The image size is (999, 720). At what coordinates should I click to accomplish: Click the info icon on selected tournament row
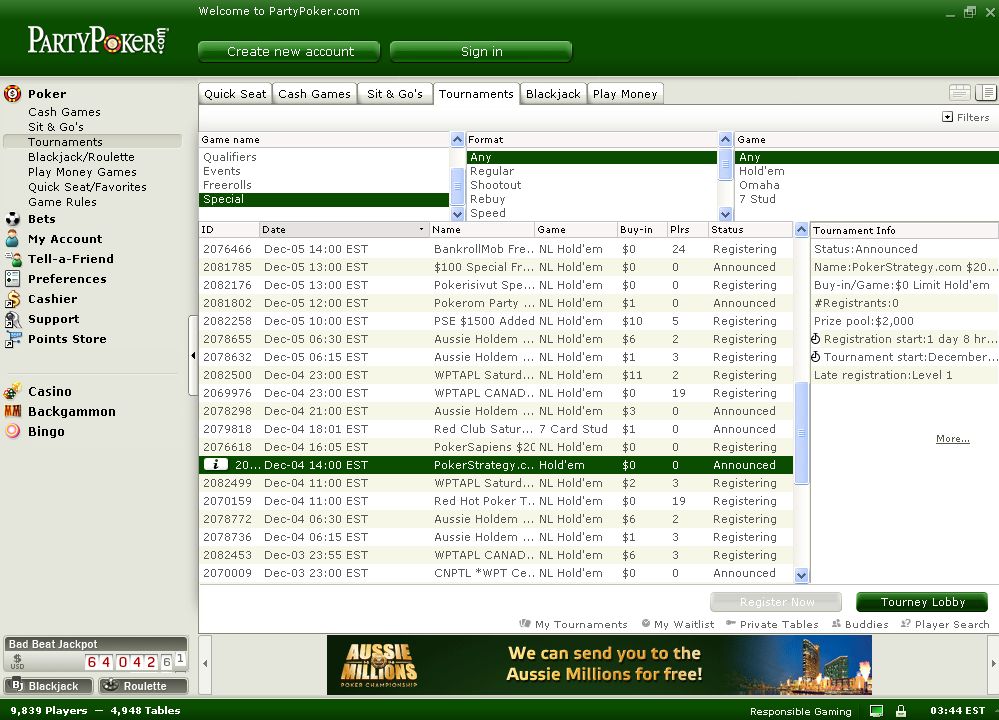(215, 464)
